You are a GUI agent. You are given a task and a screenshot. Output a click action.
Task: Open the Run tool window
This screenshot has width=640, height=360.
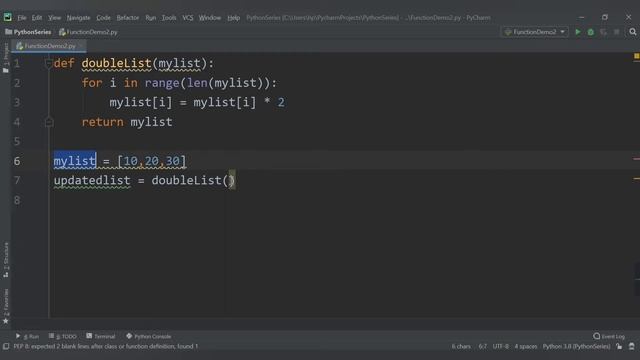pos(27,336)
